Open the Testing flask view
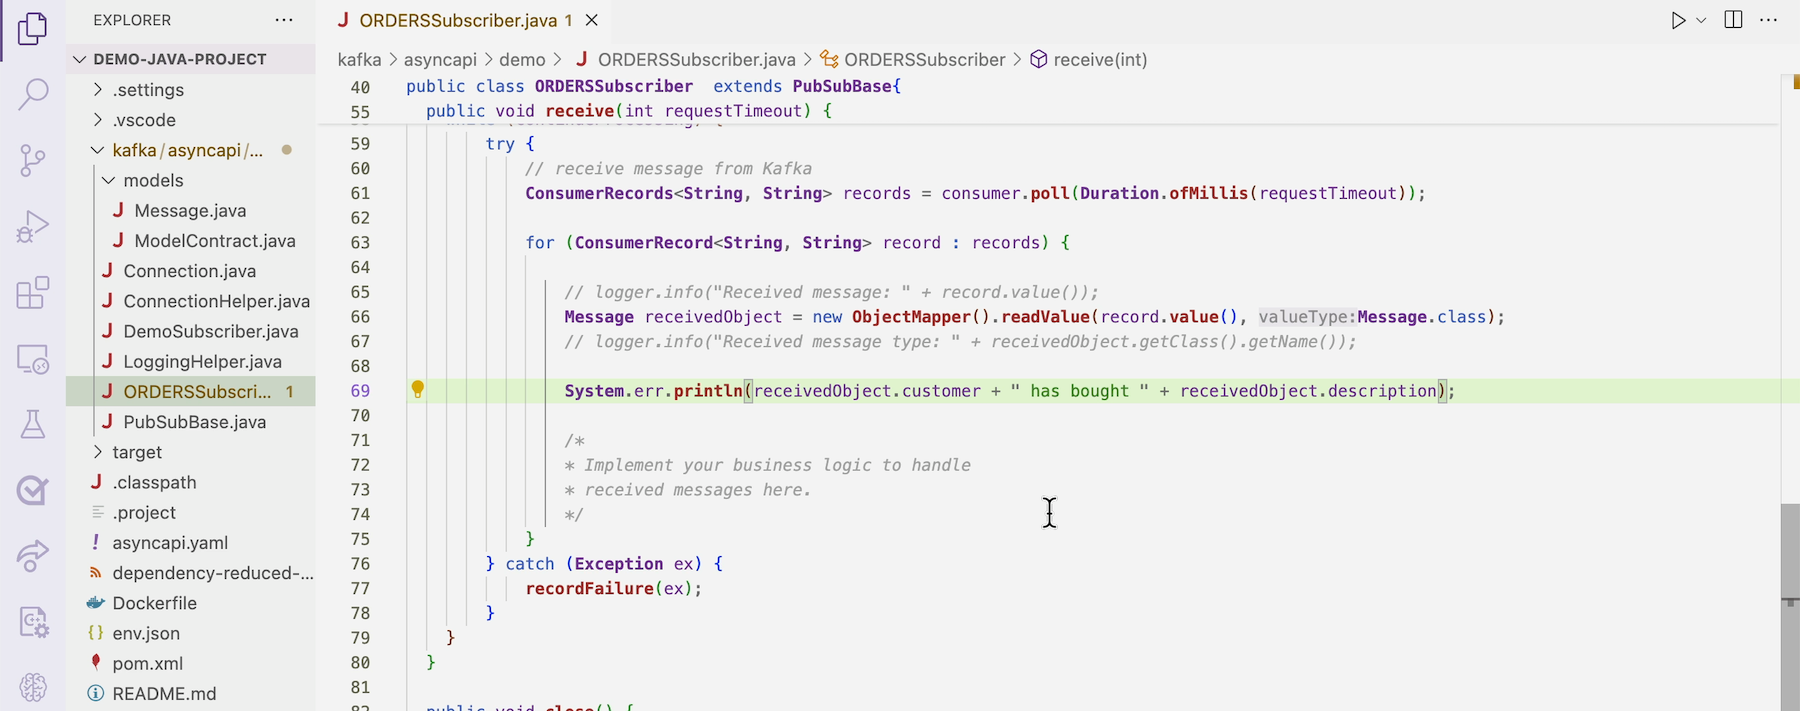The width and height of the screenshot is (1800, 711). coord(33,424)
